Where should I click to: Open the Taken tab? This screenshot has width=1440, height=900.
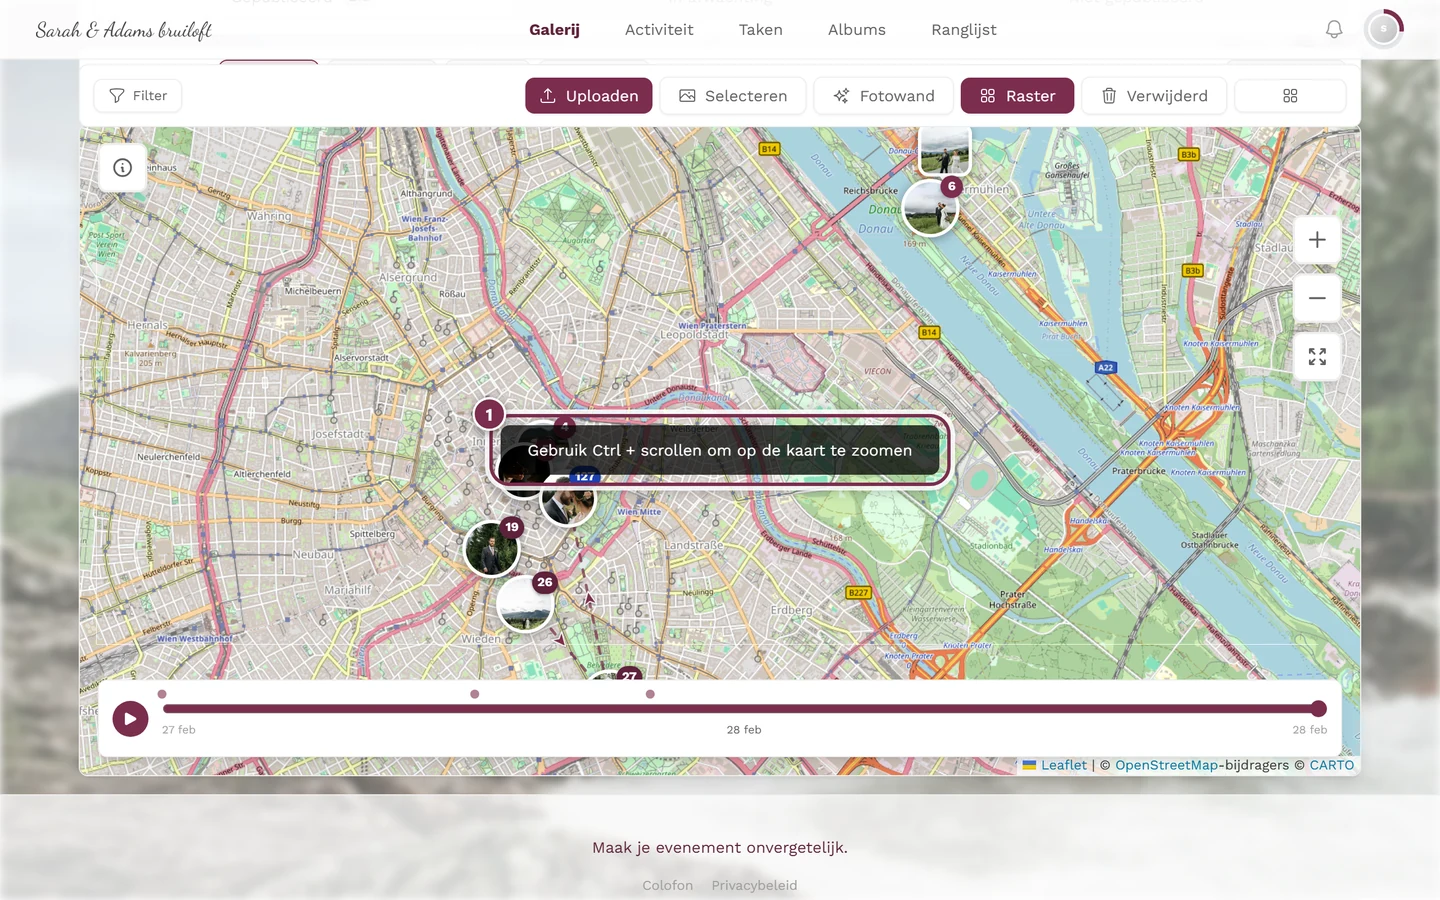[761, 30]
